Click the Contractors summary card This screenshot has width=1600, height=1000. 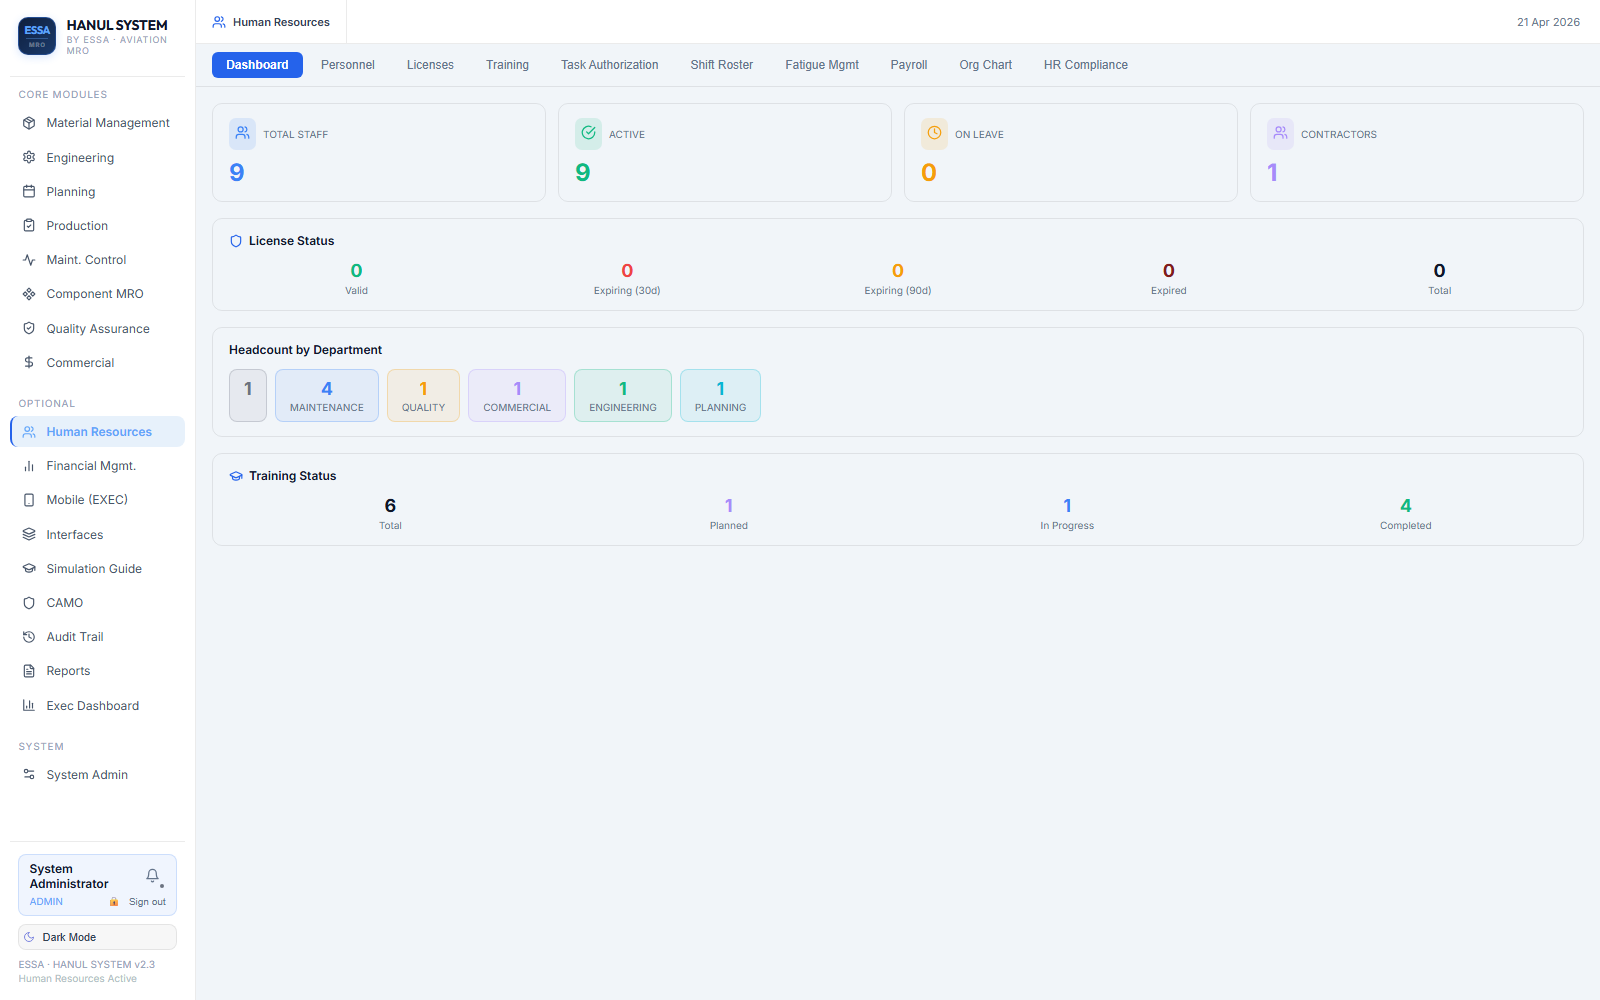click(x=1416, y=153)
